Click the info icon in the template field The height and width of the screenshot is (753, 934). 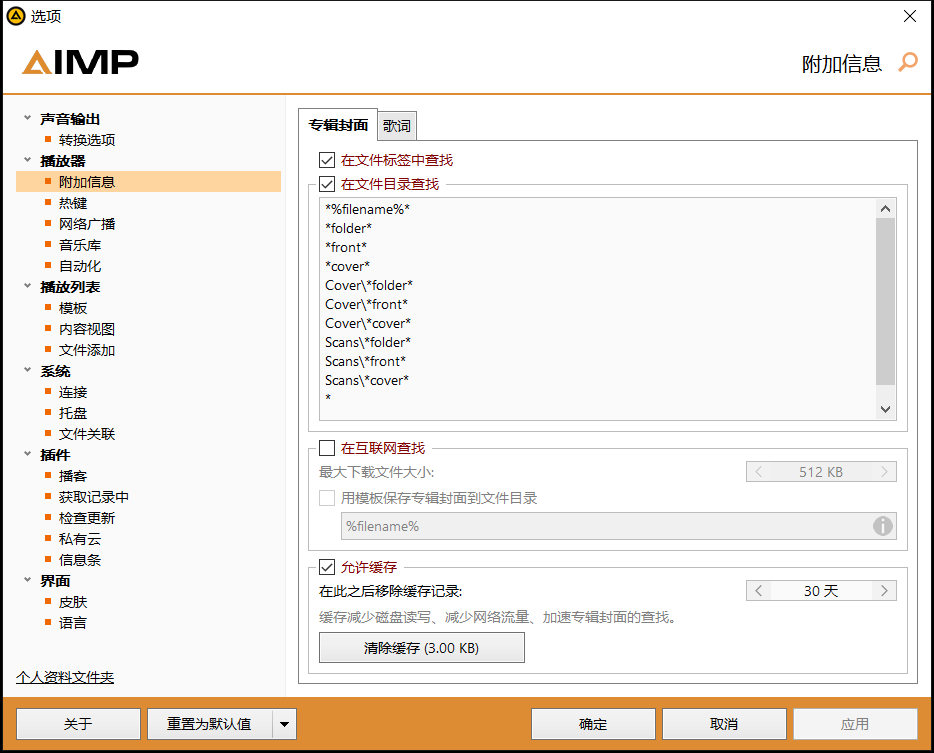pyautogui.click(x=882, y=526)
